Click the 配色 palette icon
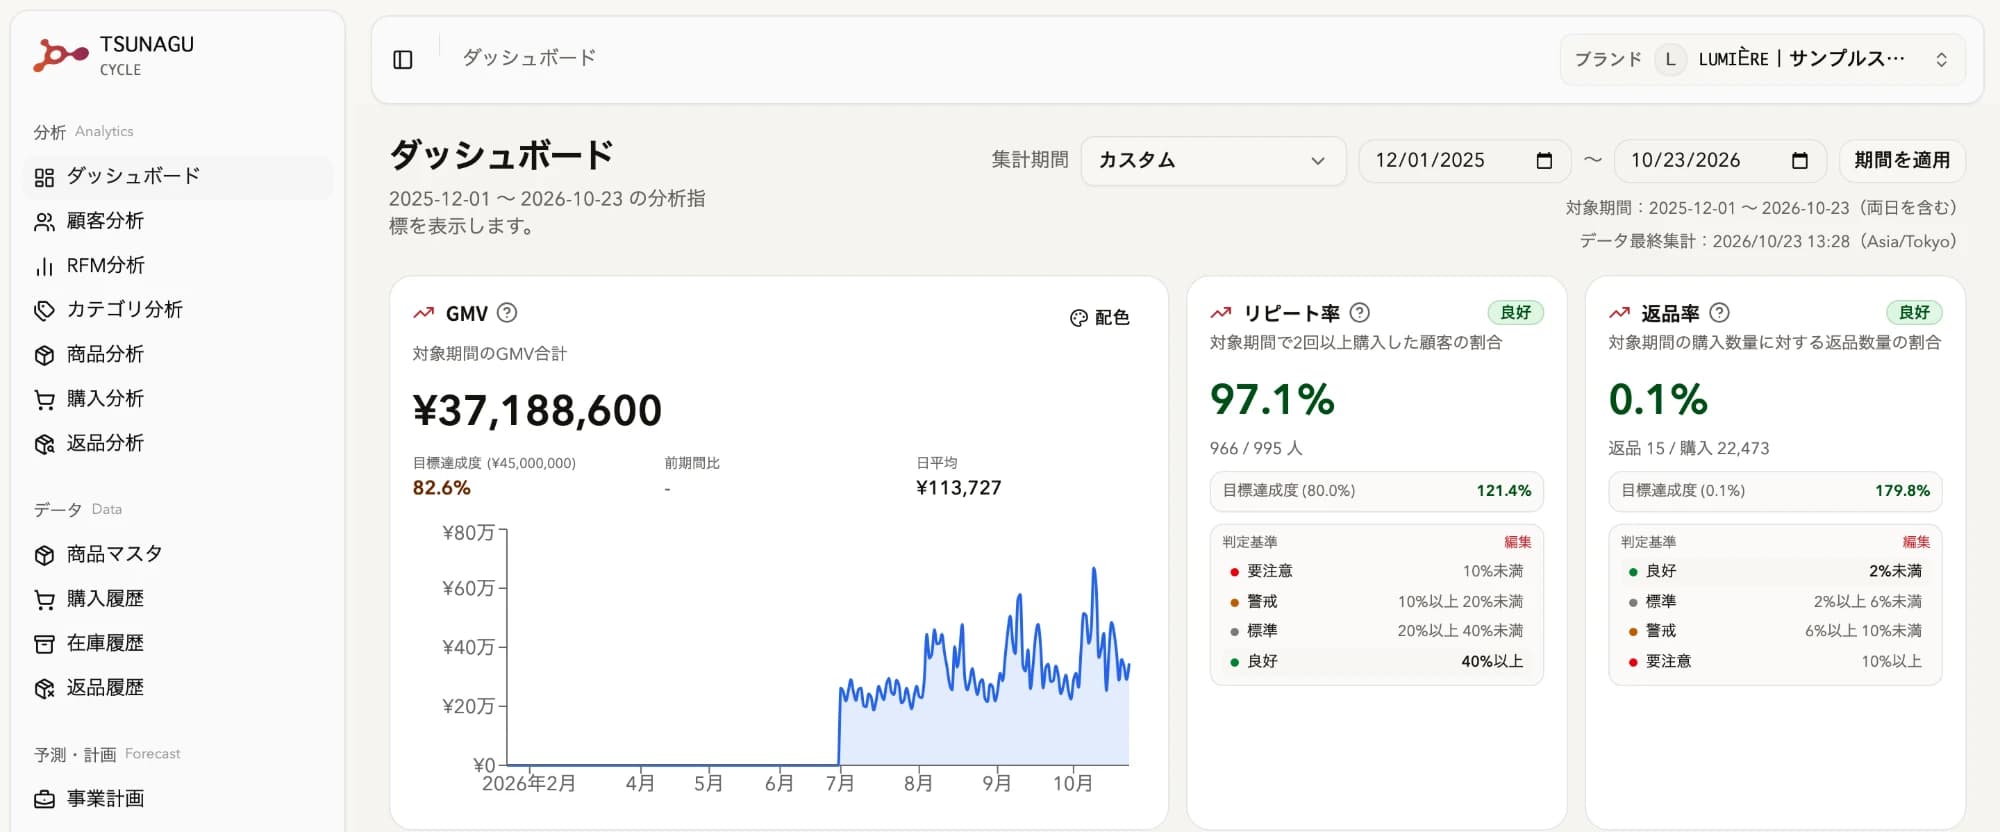Screen dimensions: 2000x832 point(1078,318)
